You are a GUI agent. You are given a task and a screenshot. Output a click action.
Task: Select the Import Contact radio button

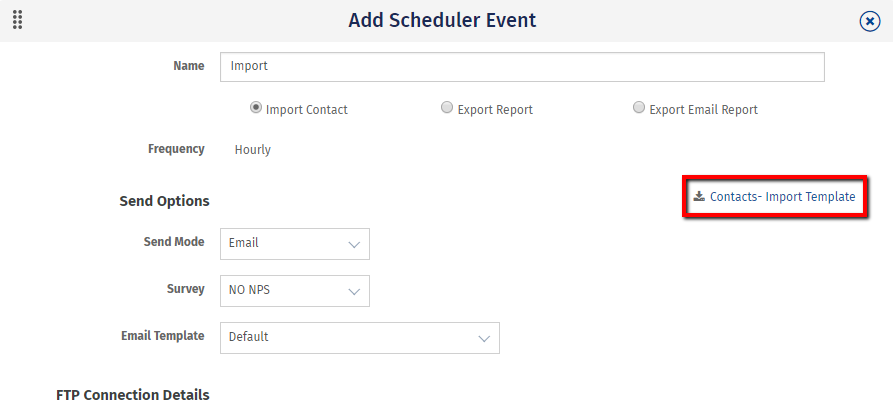[x=256, y=108]
